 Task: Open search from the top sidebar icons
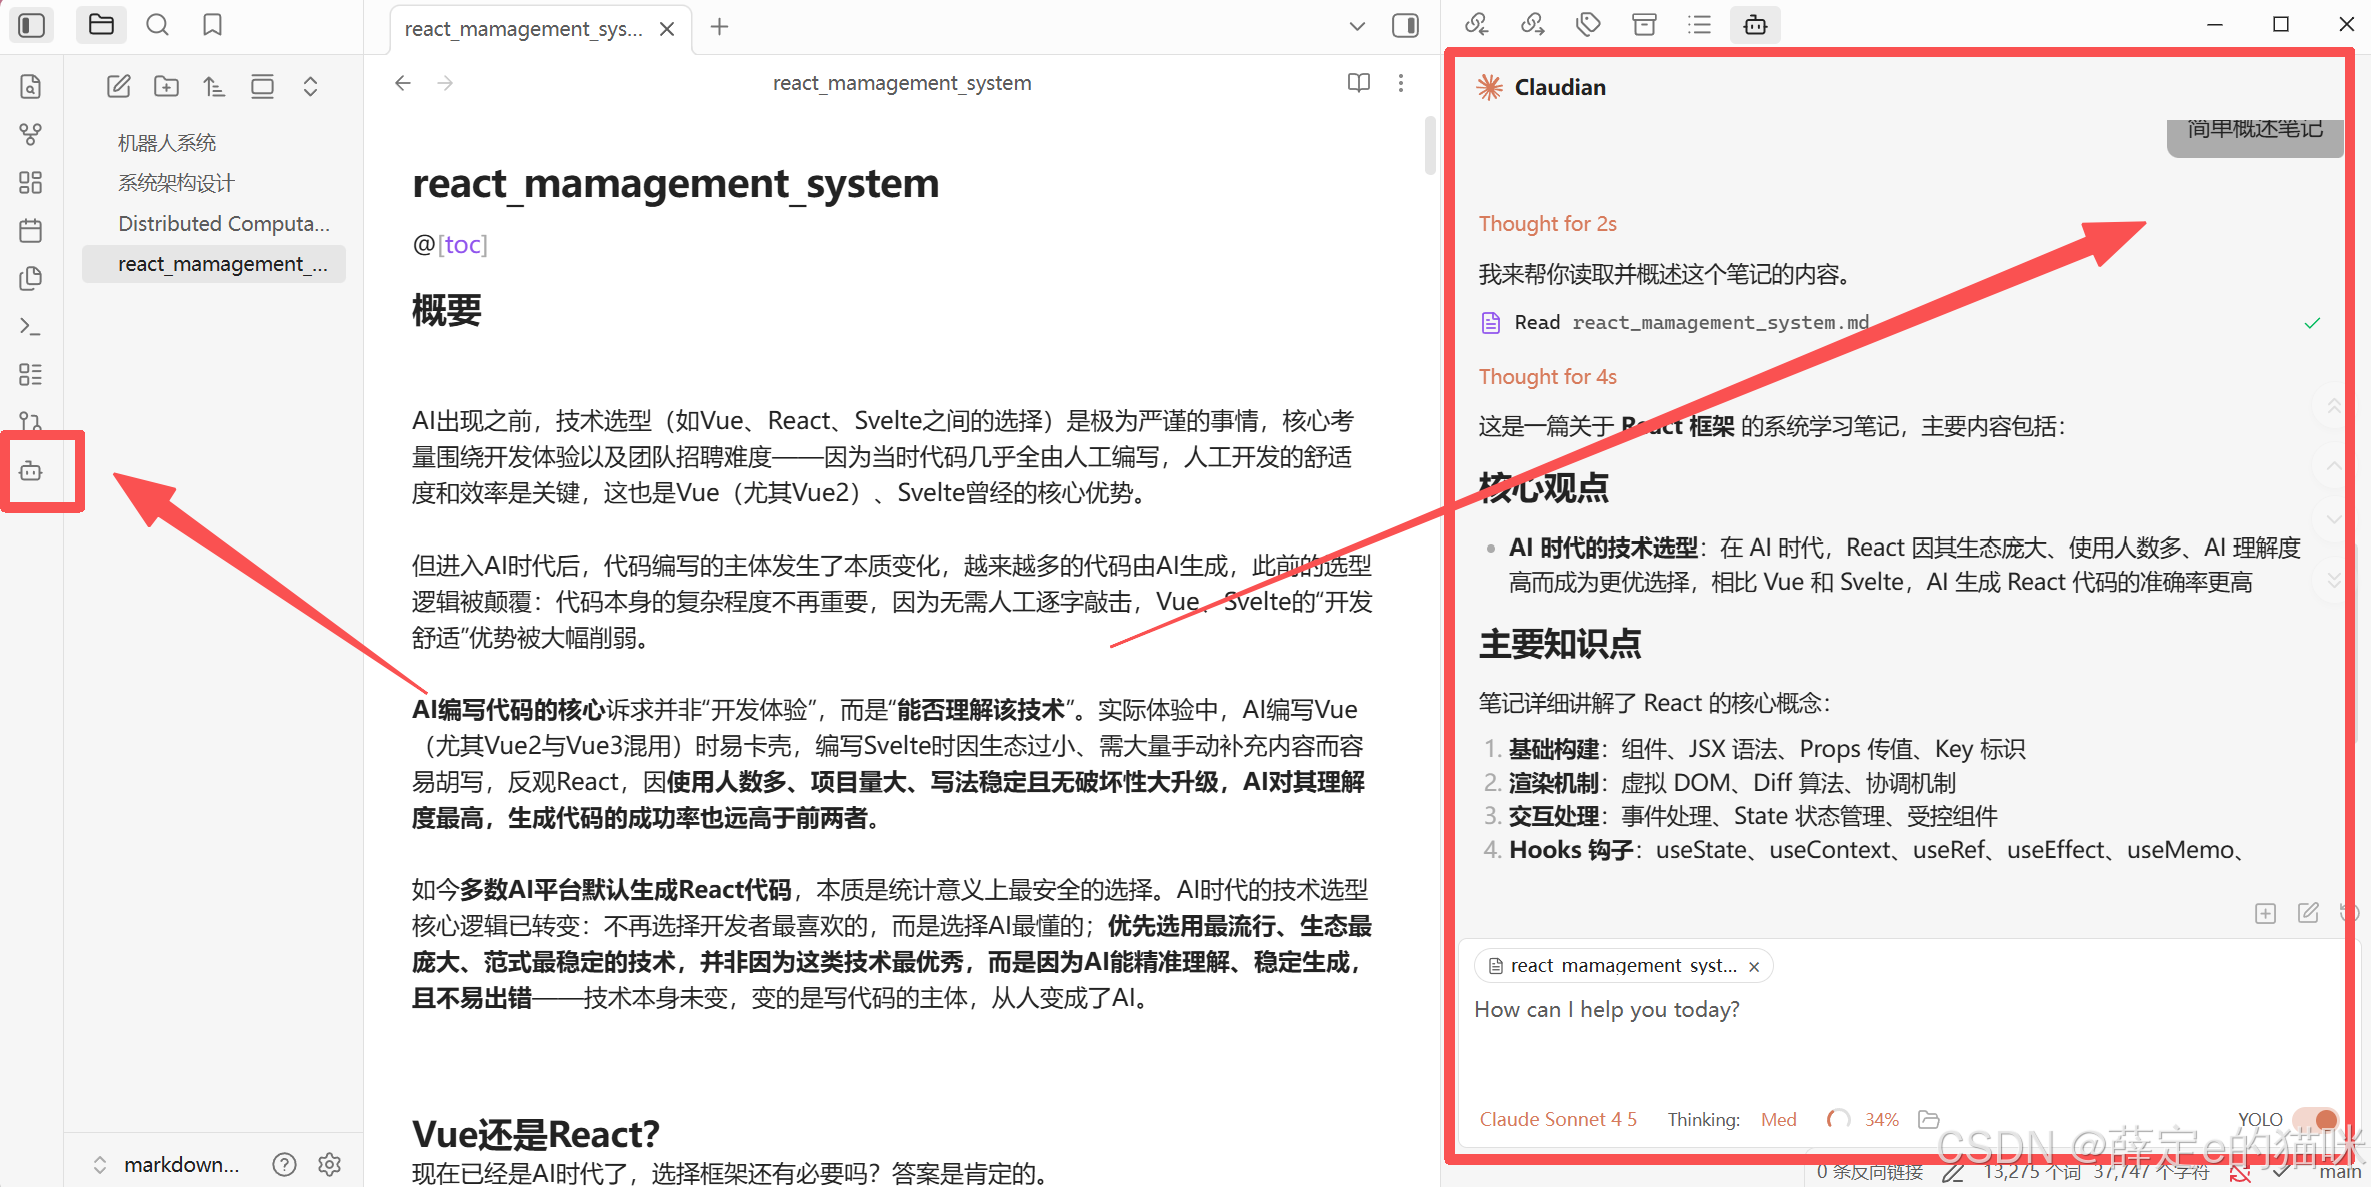pyautogui.click(x=157, y=24)
